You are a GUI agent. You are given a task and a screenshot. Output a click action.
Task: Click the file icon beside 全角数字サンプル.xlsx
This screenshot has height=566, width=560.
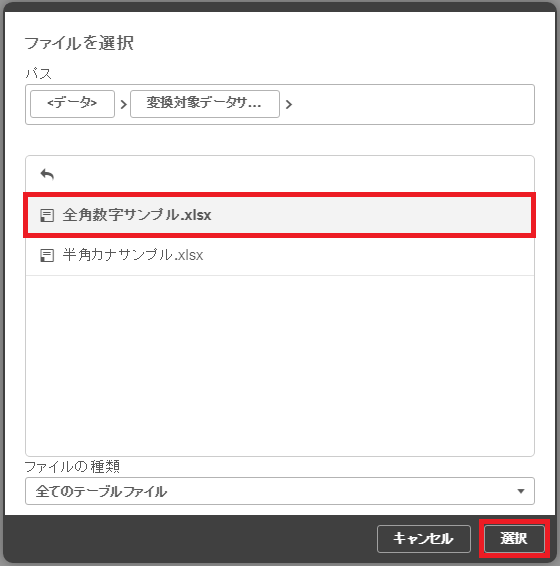click(47, 215)
